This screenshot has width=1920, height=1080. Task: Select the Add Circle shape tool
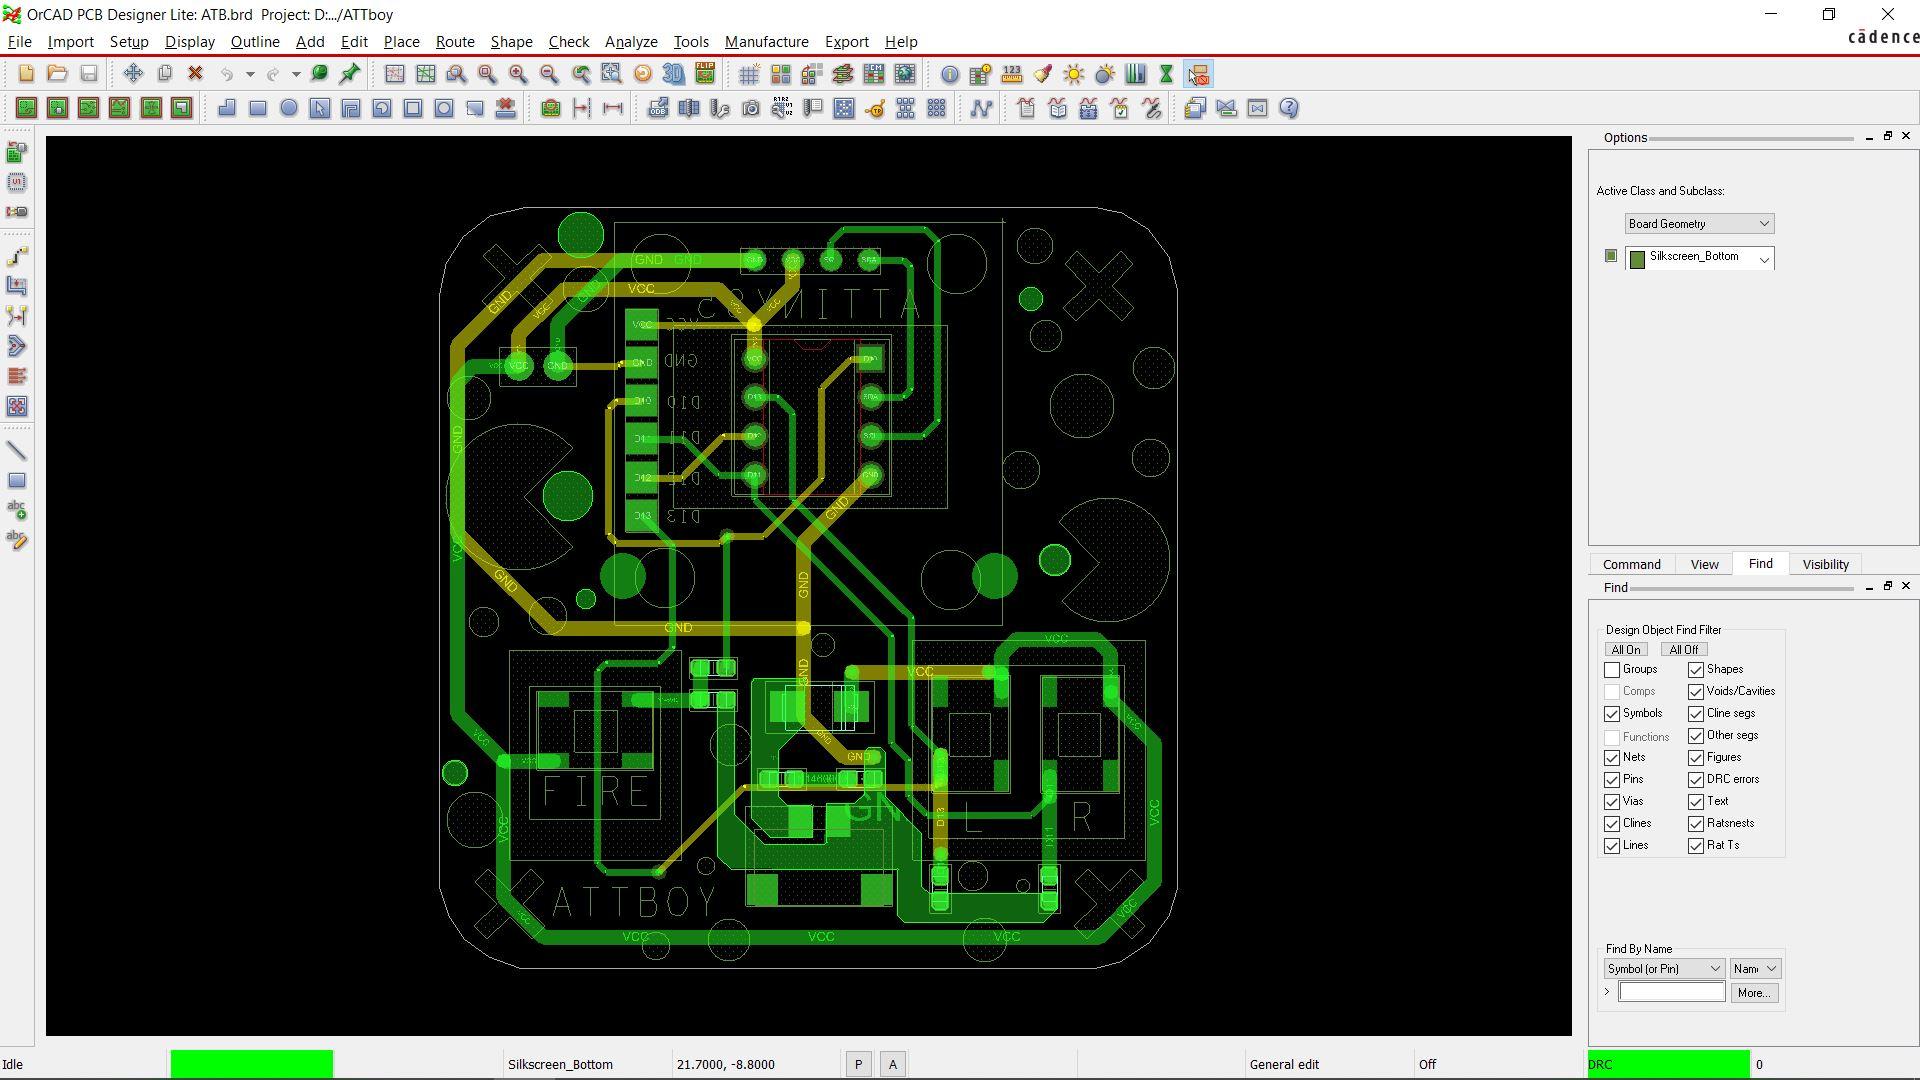click(289, 108)
